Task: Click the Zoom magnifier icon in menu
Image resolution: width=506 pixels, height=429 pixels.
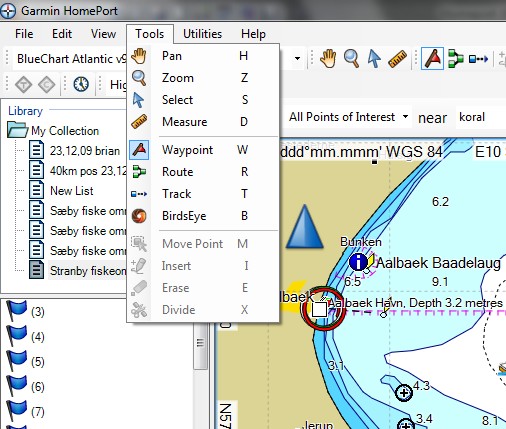Action: [139, 78]
